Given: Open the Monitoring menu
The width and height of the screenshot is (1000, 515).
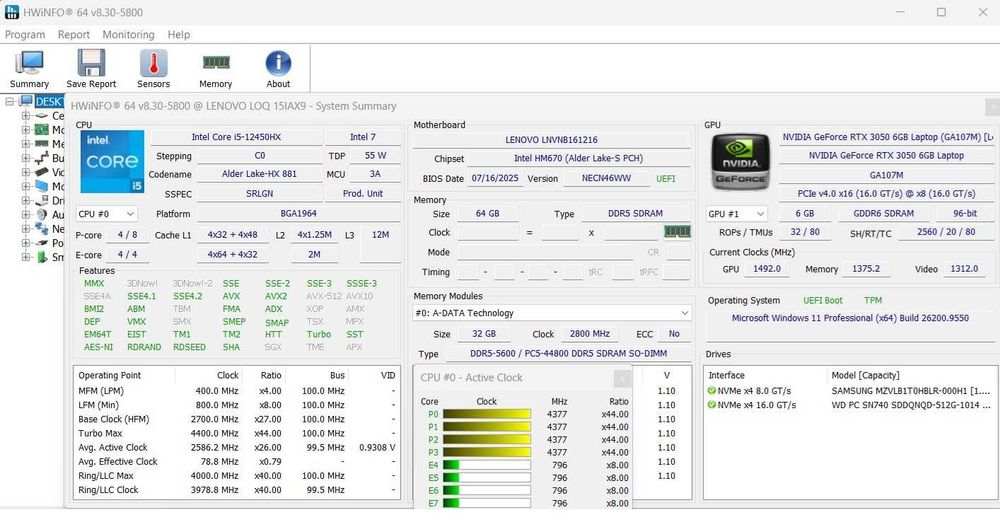Looking at the screenshot, I should [128, 34].
